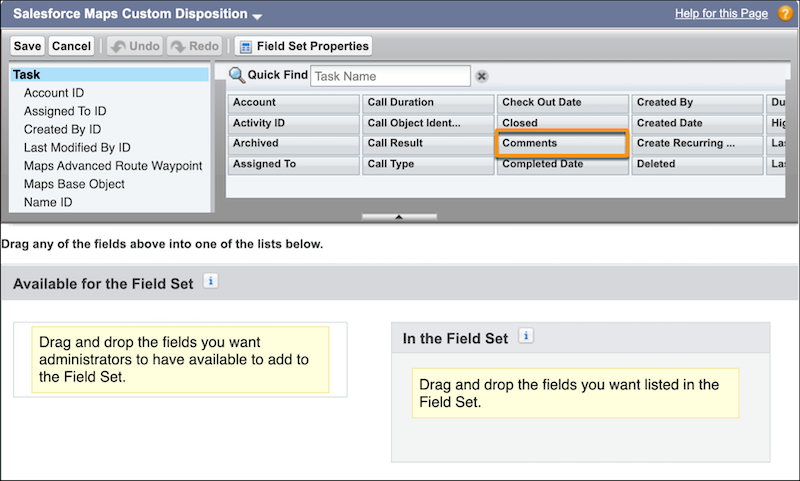Select the Archived field tile

click(293, 144)
